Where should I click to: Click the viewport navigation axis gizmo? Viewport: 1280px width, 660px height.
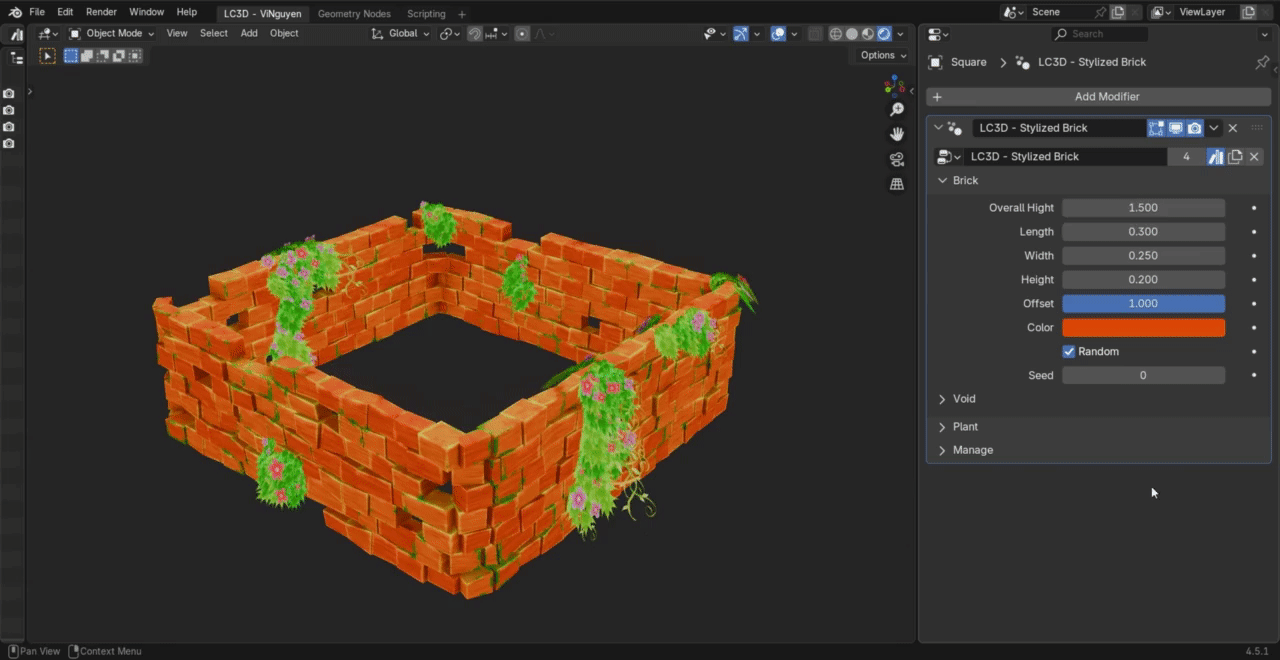pyautogui.click(x=894, y=84)
